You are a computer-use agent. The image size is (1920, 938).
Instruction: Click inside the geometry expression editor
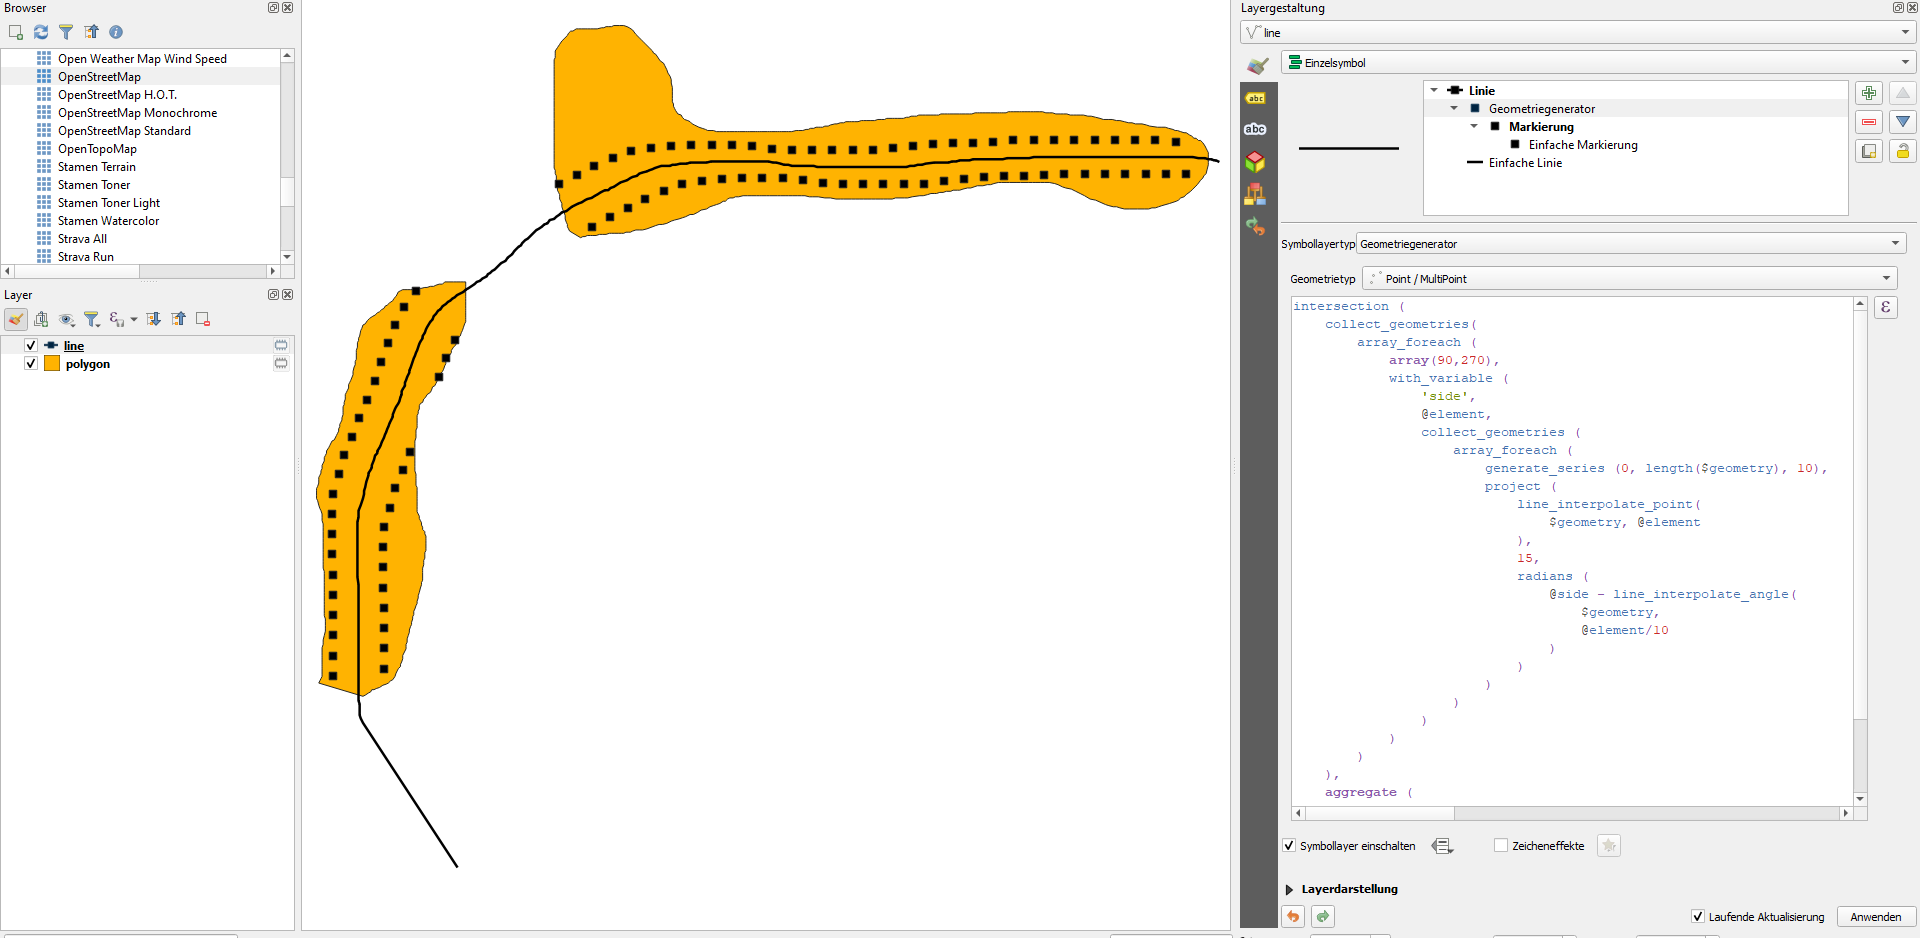1572,550
